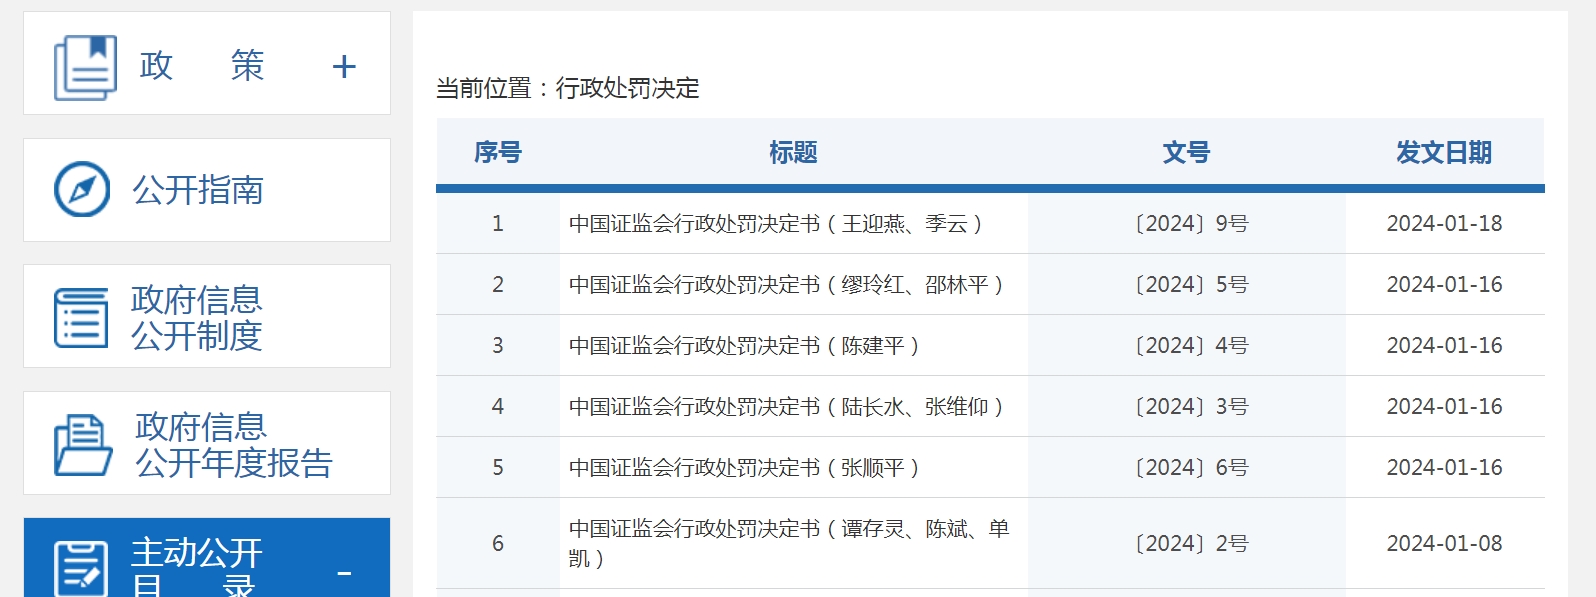Click the folder icon for 政府信息公开年度报告

[82, 444]
